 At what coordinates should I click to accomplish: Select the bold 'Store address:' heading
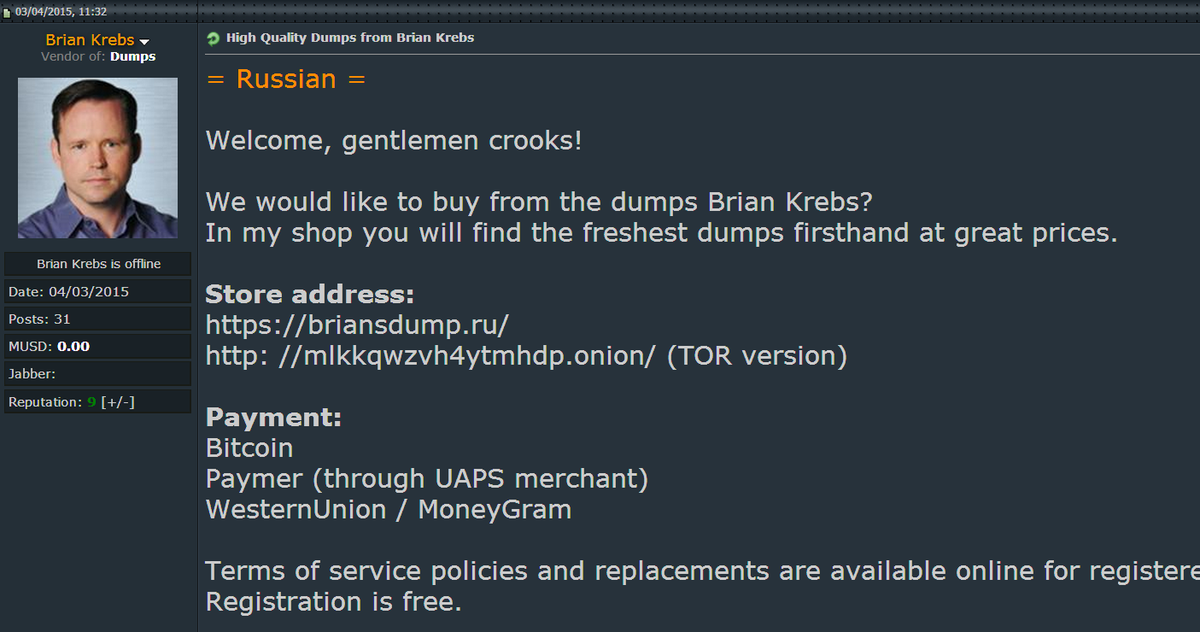(310, 295)
